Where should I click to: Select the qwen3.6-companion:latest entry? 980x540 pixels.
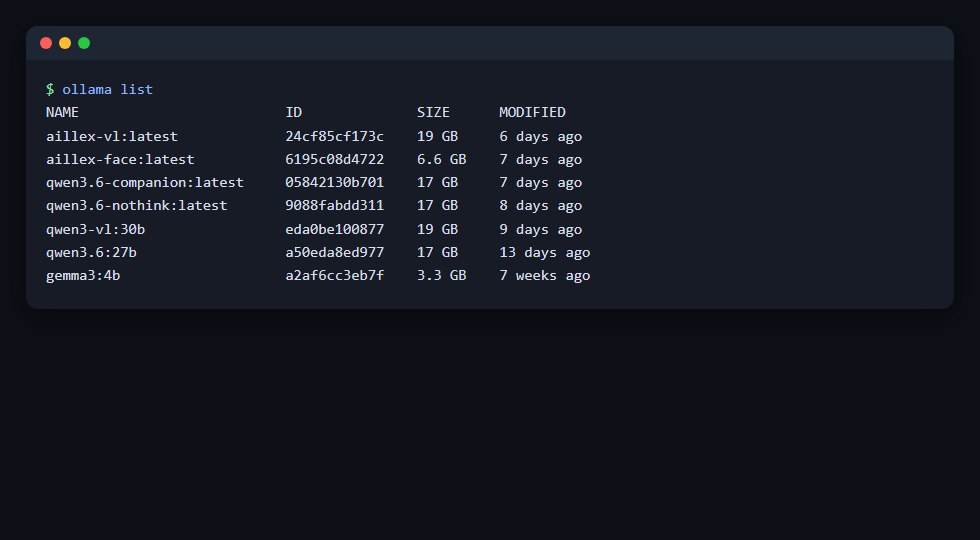click(x=145, y=182)
